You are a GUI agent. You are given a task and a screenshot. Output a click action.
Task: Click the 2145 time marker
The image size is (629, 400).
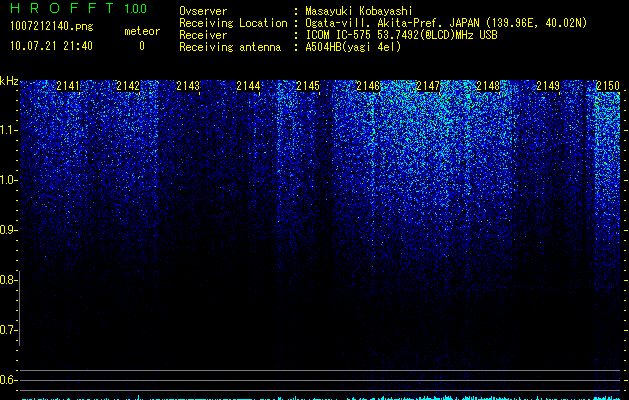(x=308, y=86)
